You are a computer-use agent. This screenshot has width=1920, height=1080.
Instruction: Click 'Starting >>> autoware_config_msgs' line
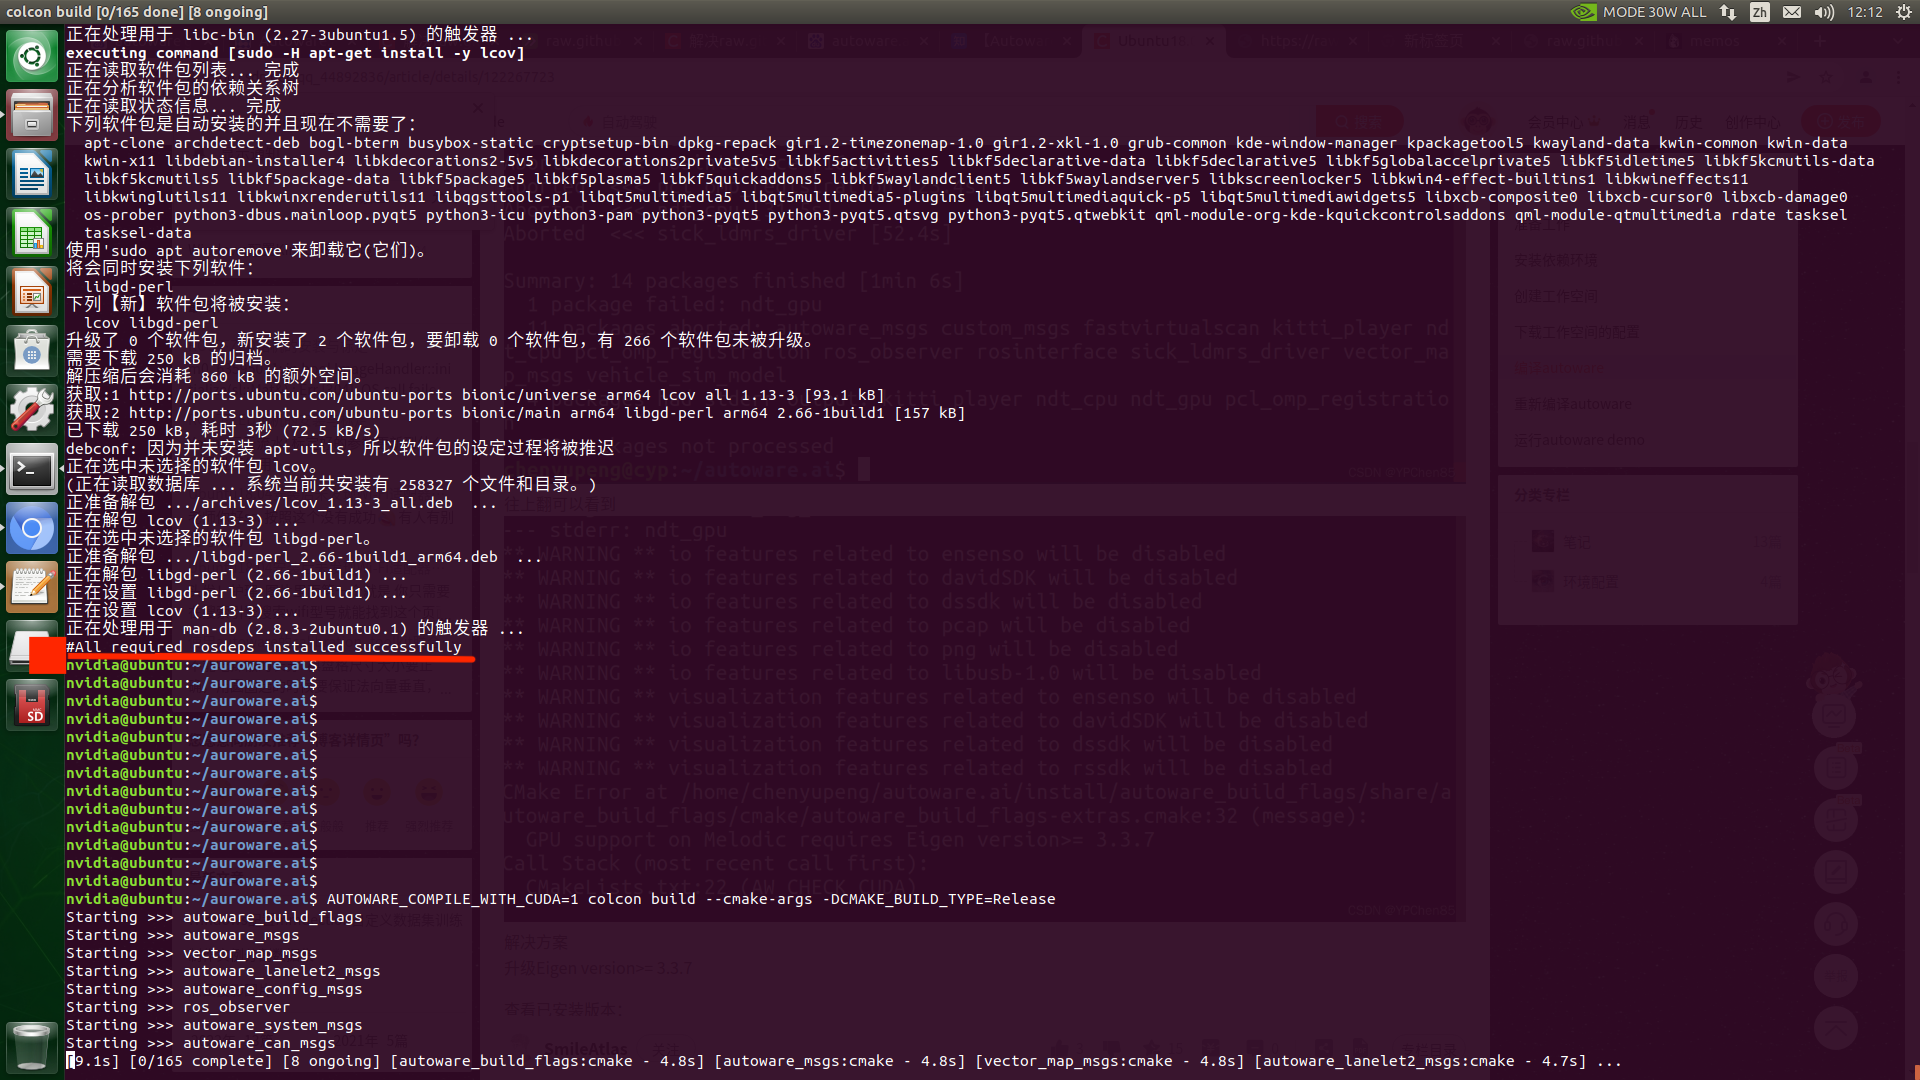coord(214,989)
